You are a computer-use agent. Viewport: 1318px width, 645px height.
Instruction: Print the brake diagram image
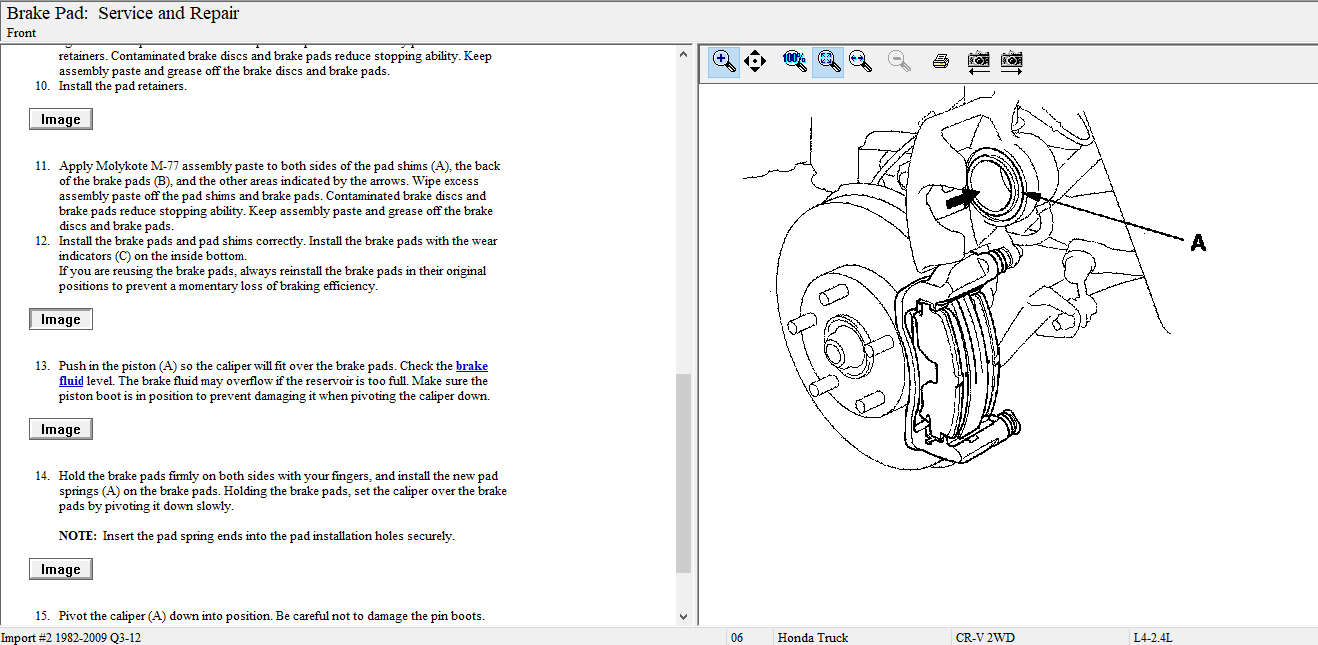(x=940, y=61)
